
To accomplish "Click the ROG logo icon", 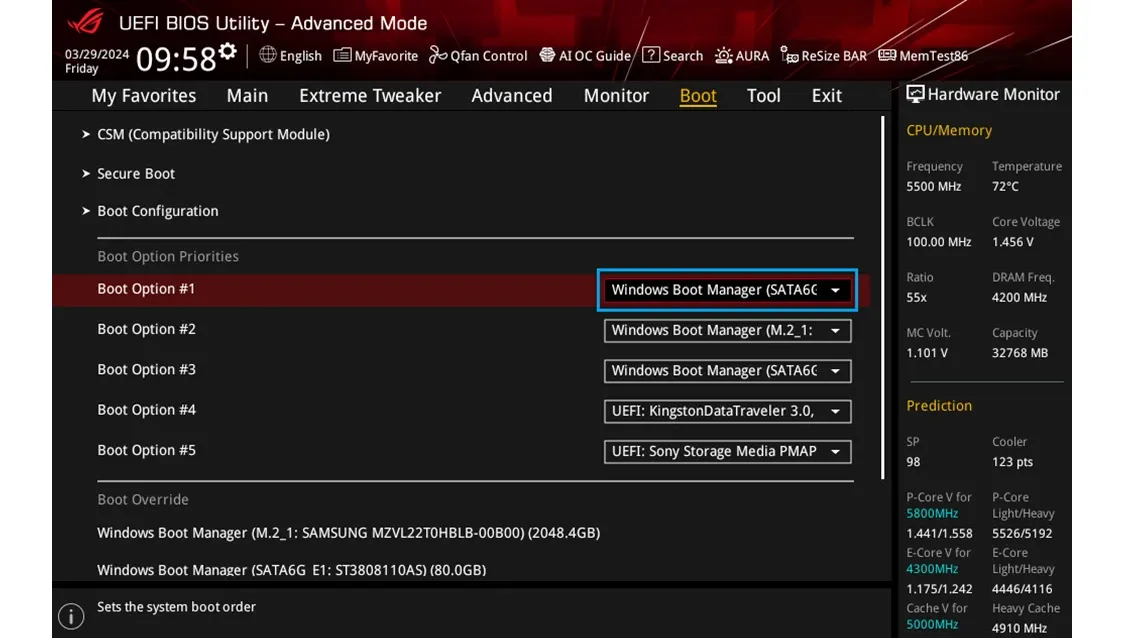I will [x=86, y=22].
